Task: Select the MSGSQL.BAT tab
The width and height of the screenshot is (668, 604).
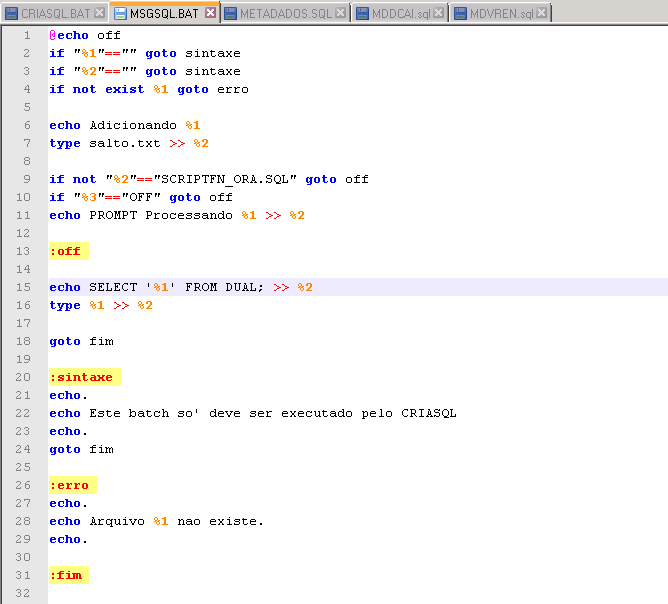Action: tap(164, 13)
